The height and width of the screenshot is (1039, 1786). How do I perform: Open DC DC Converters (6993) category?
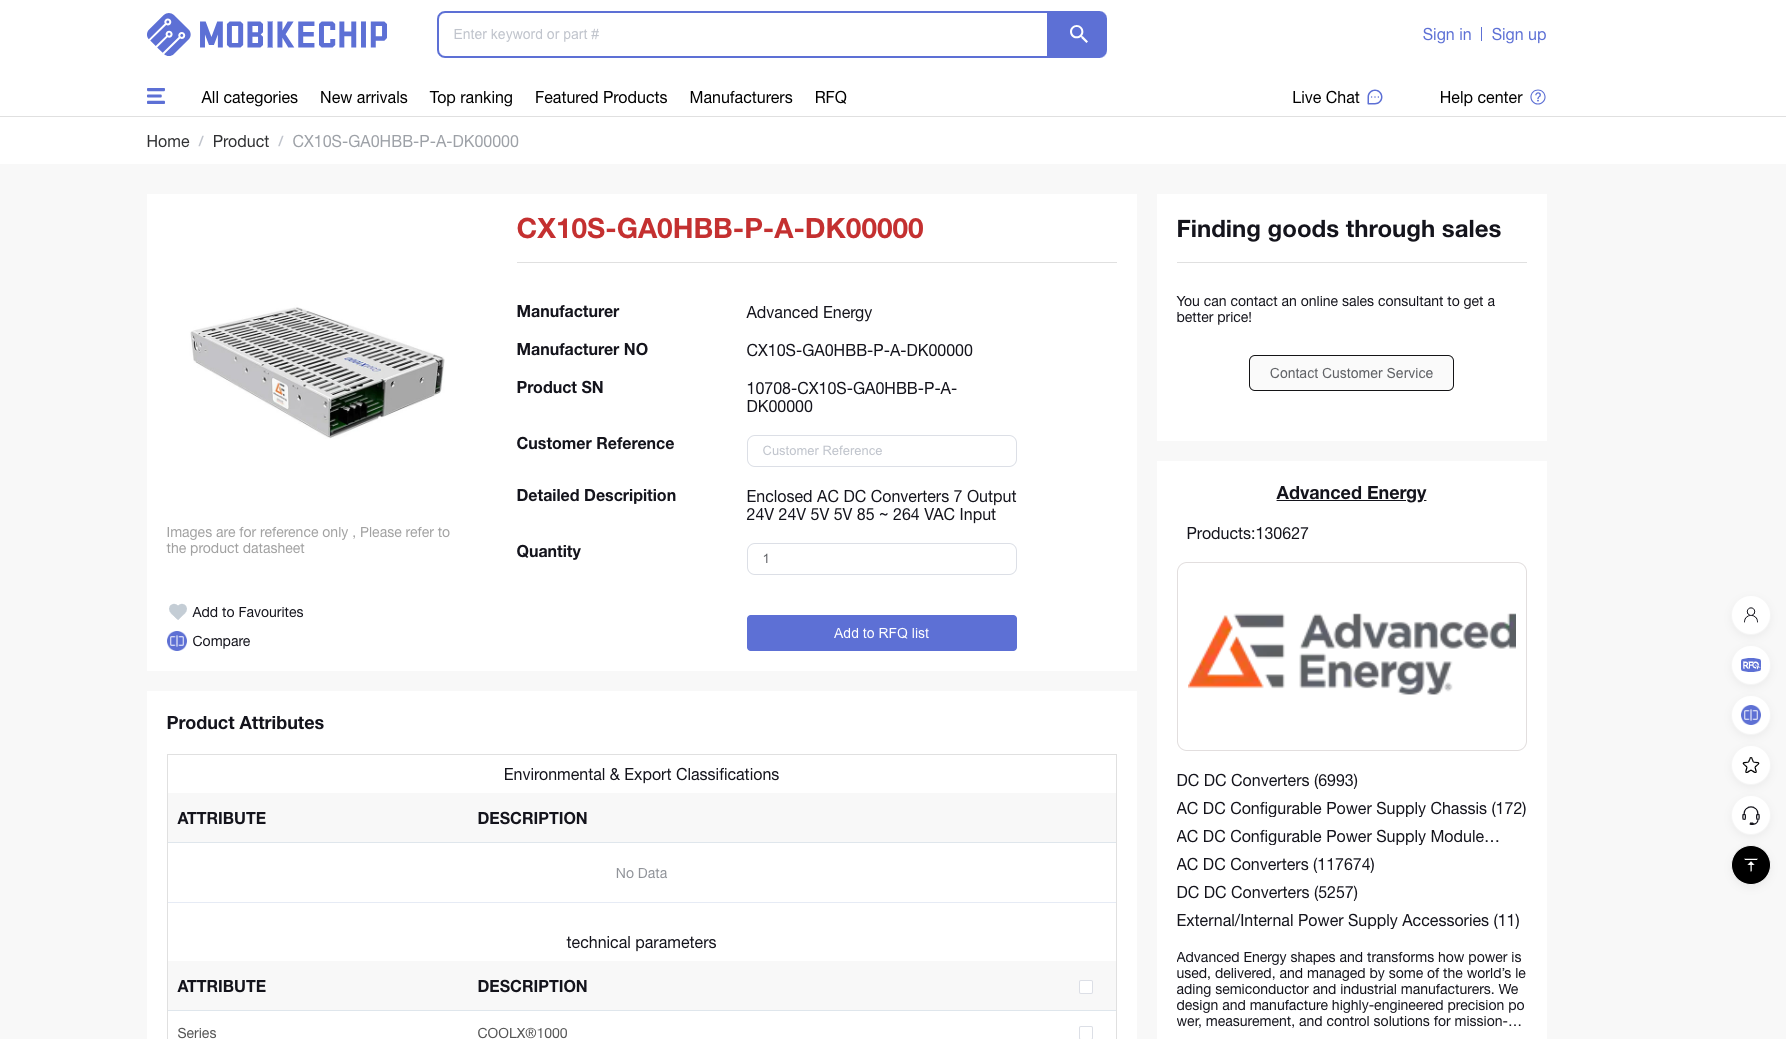[1267, 780]
